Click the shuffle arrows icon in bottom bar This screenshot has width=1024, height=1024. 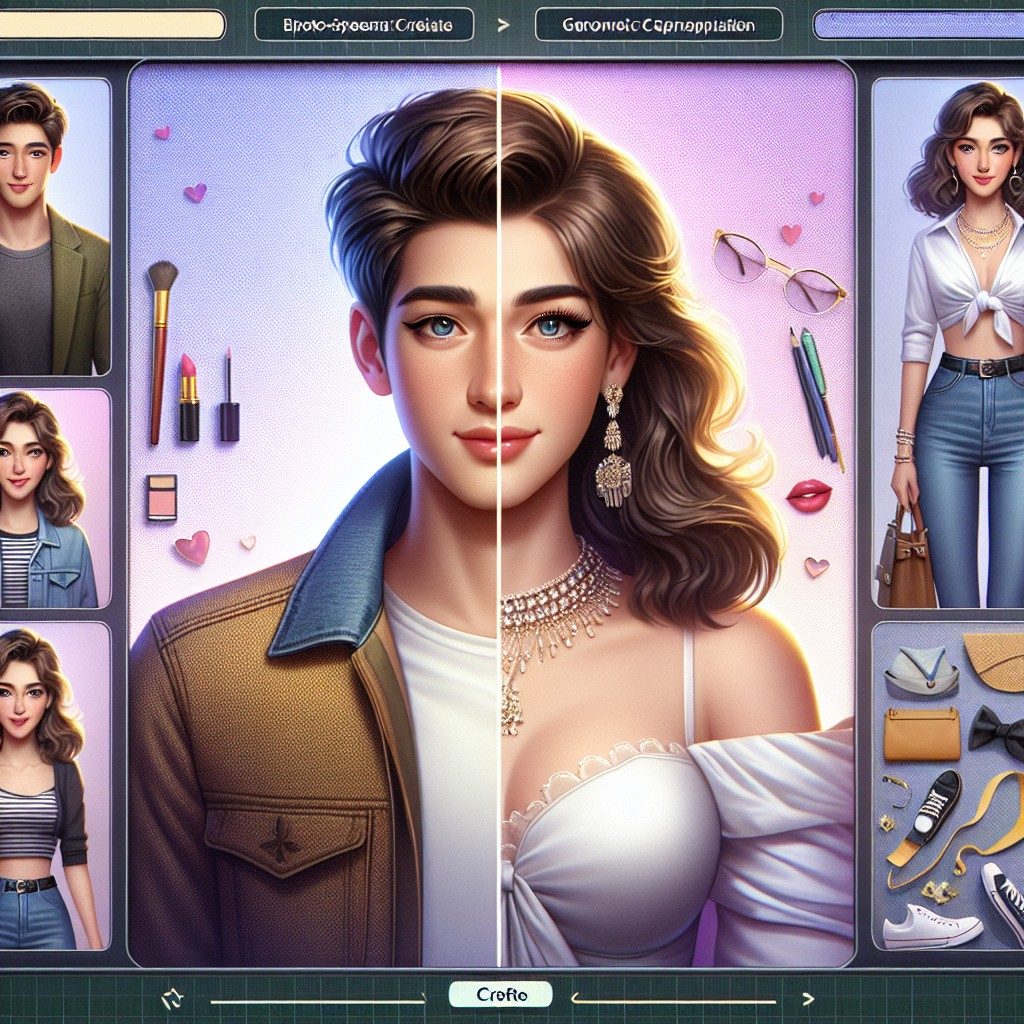(x=170, y=996)
